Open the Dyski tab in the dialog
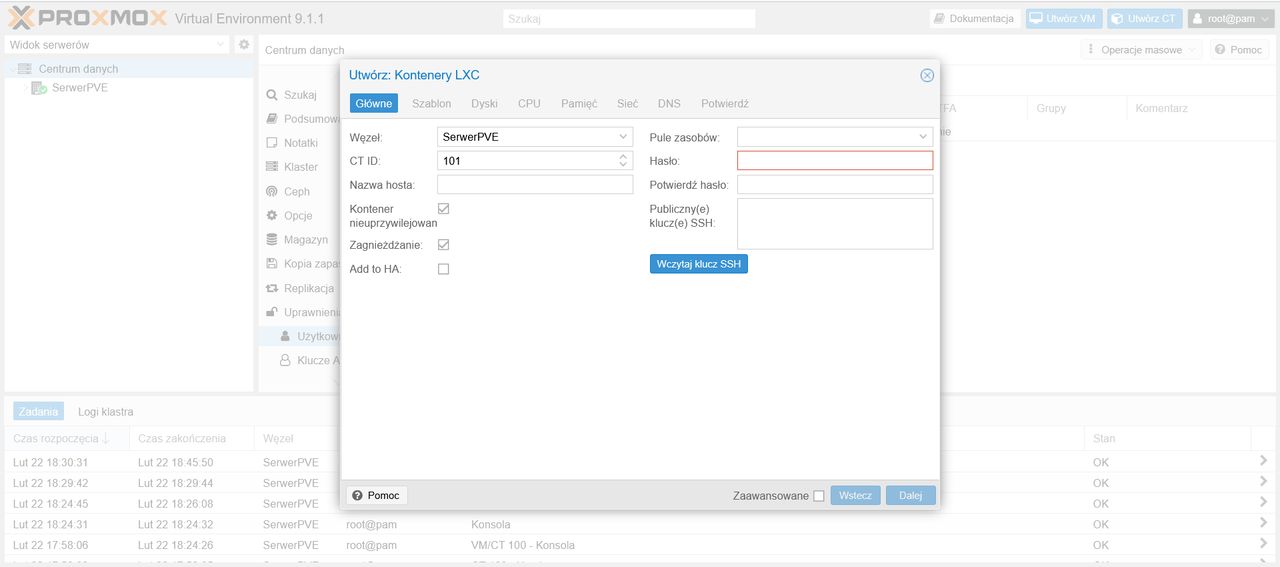Screen dimensions: 1280x567 pyautogui.click(x=484, y=103)
